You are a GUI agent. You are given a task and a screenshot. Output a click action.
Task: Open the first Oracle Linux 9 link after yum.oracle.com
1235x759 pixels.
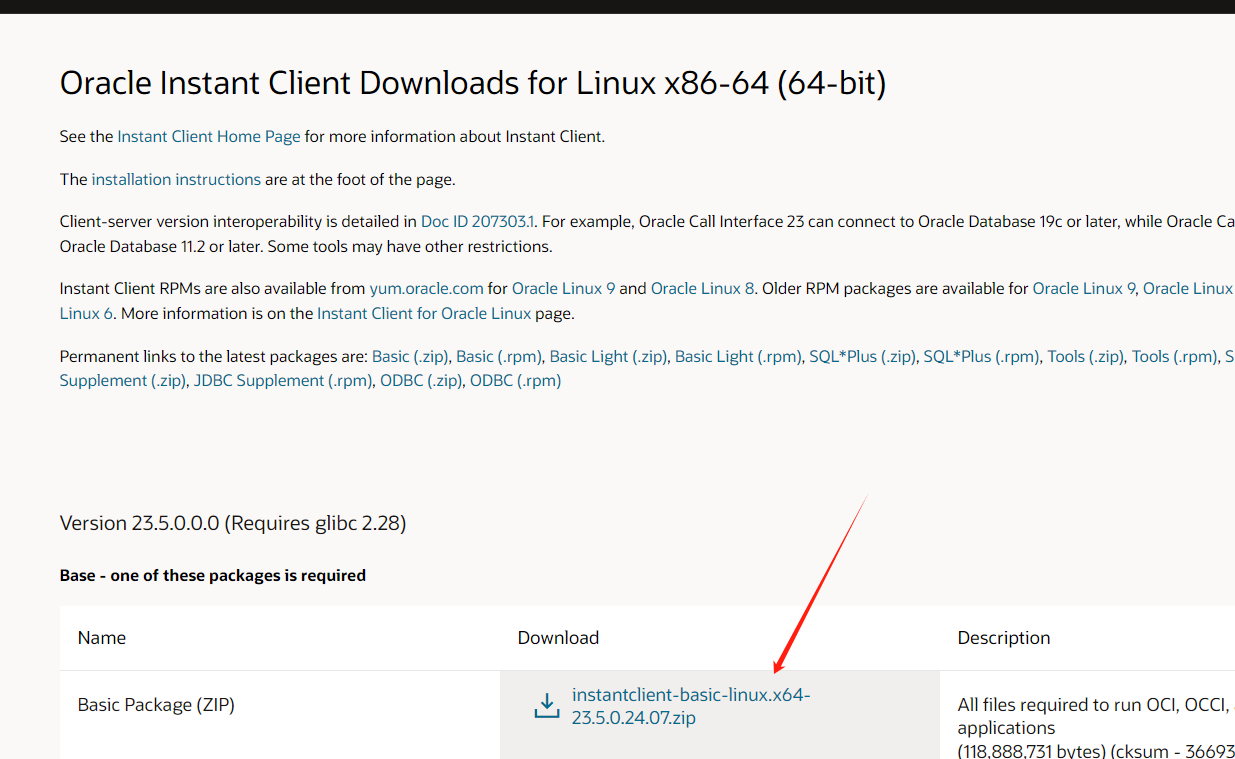tap(564, 288)
